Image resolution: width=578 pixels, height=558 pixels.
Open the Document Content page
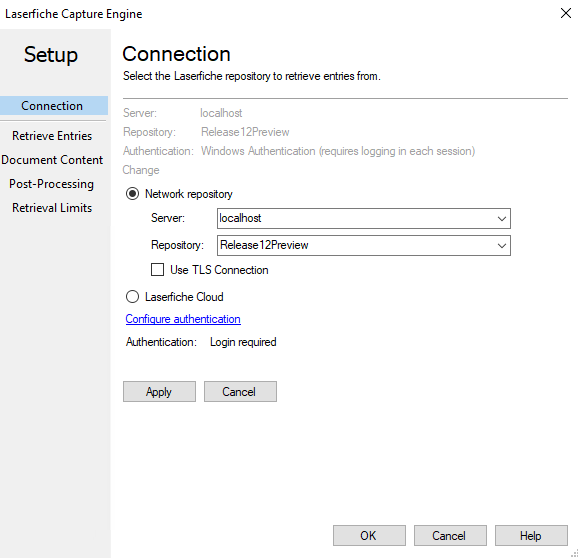[52, 160]
